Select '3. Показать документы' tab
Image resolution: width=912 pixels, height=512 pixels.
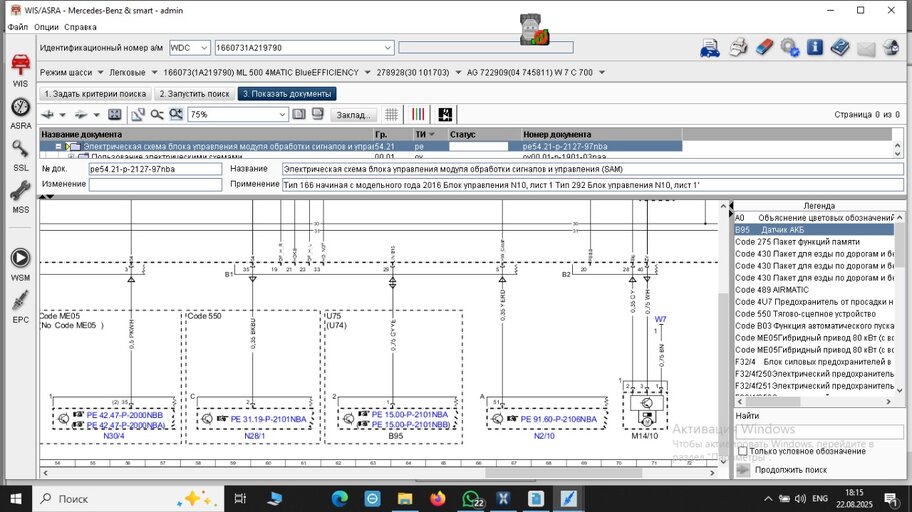(x=287, y=94)
